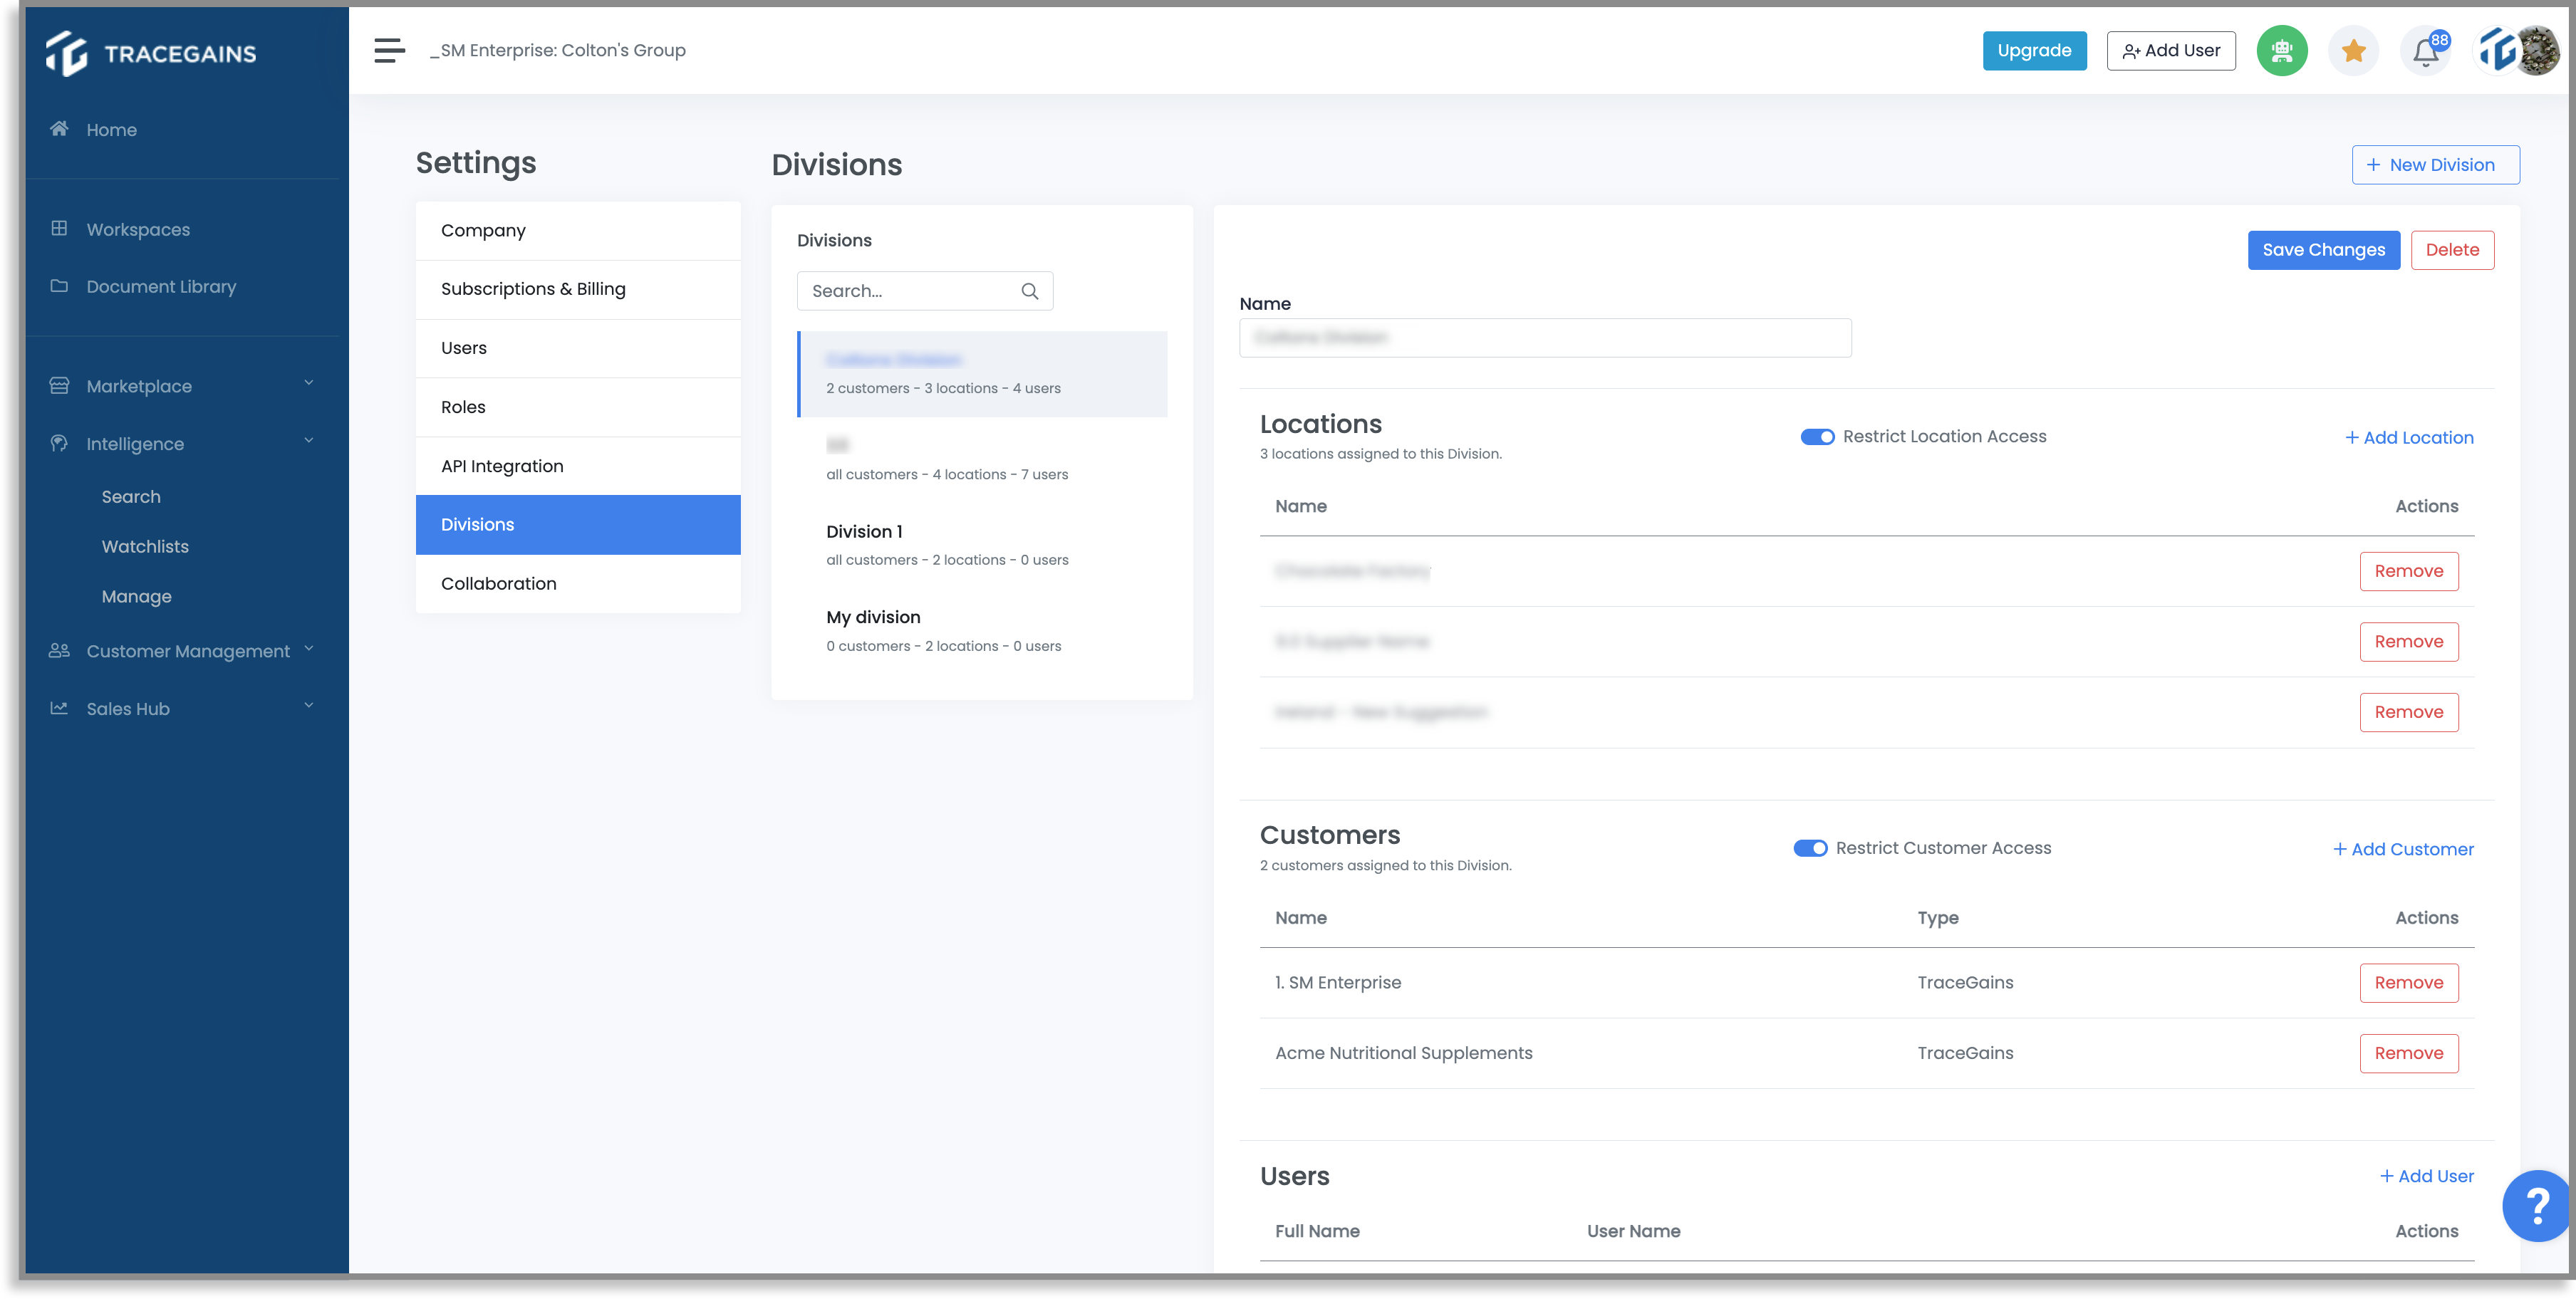Click the green robot assistant icon

[x=2281, y=50]
